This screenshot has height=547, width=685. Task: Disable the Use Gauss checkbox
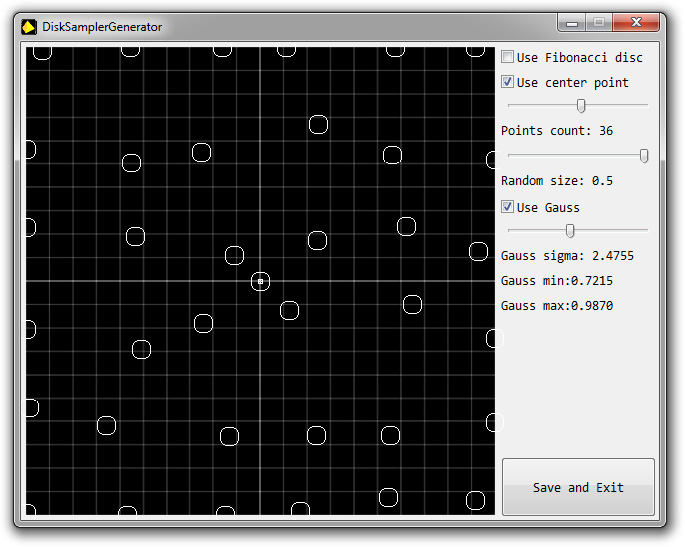508,208
